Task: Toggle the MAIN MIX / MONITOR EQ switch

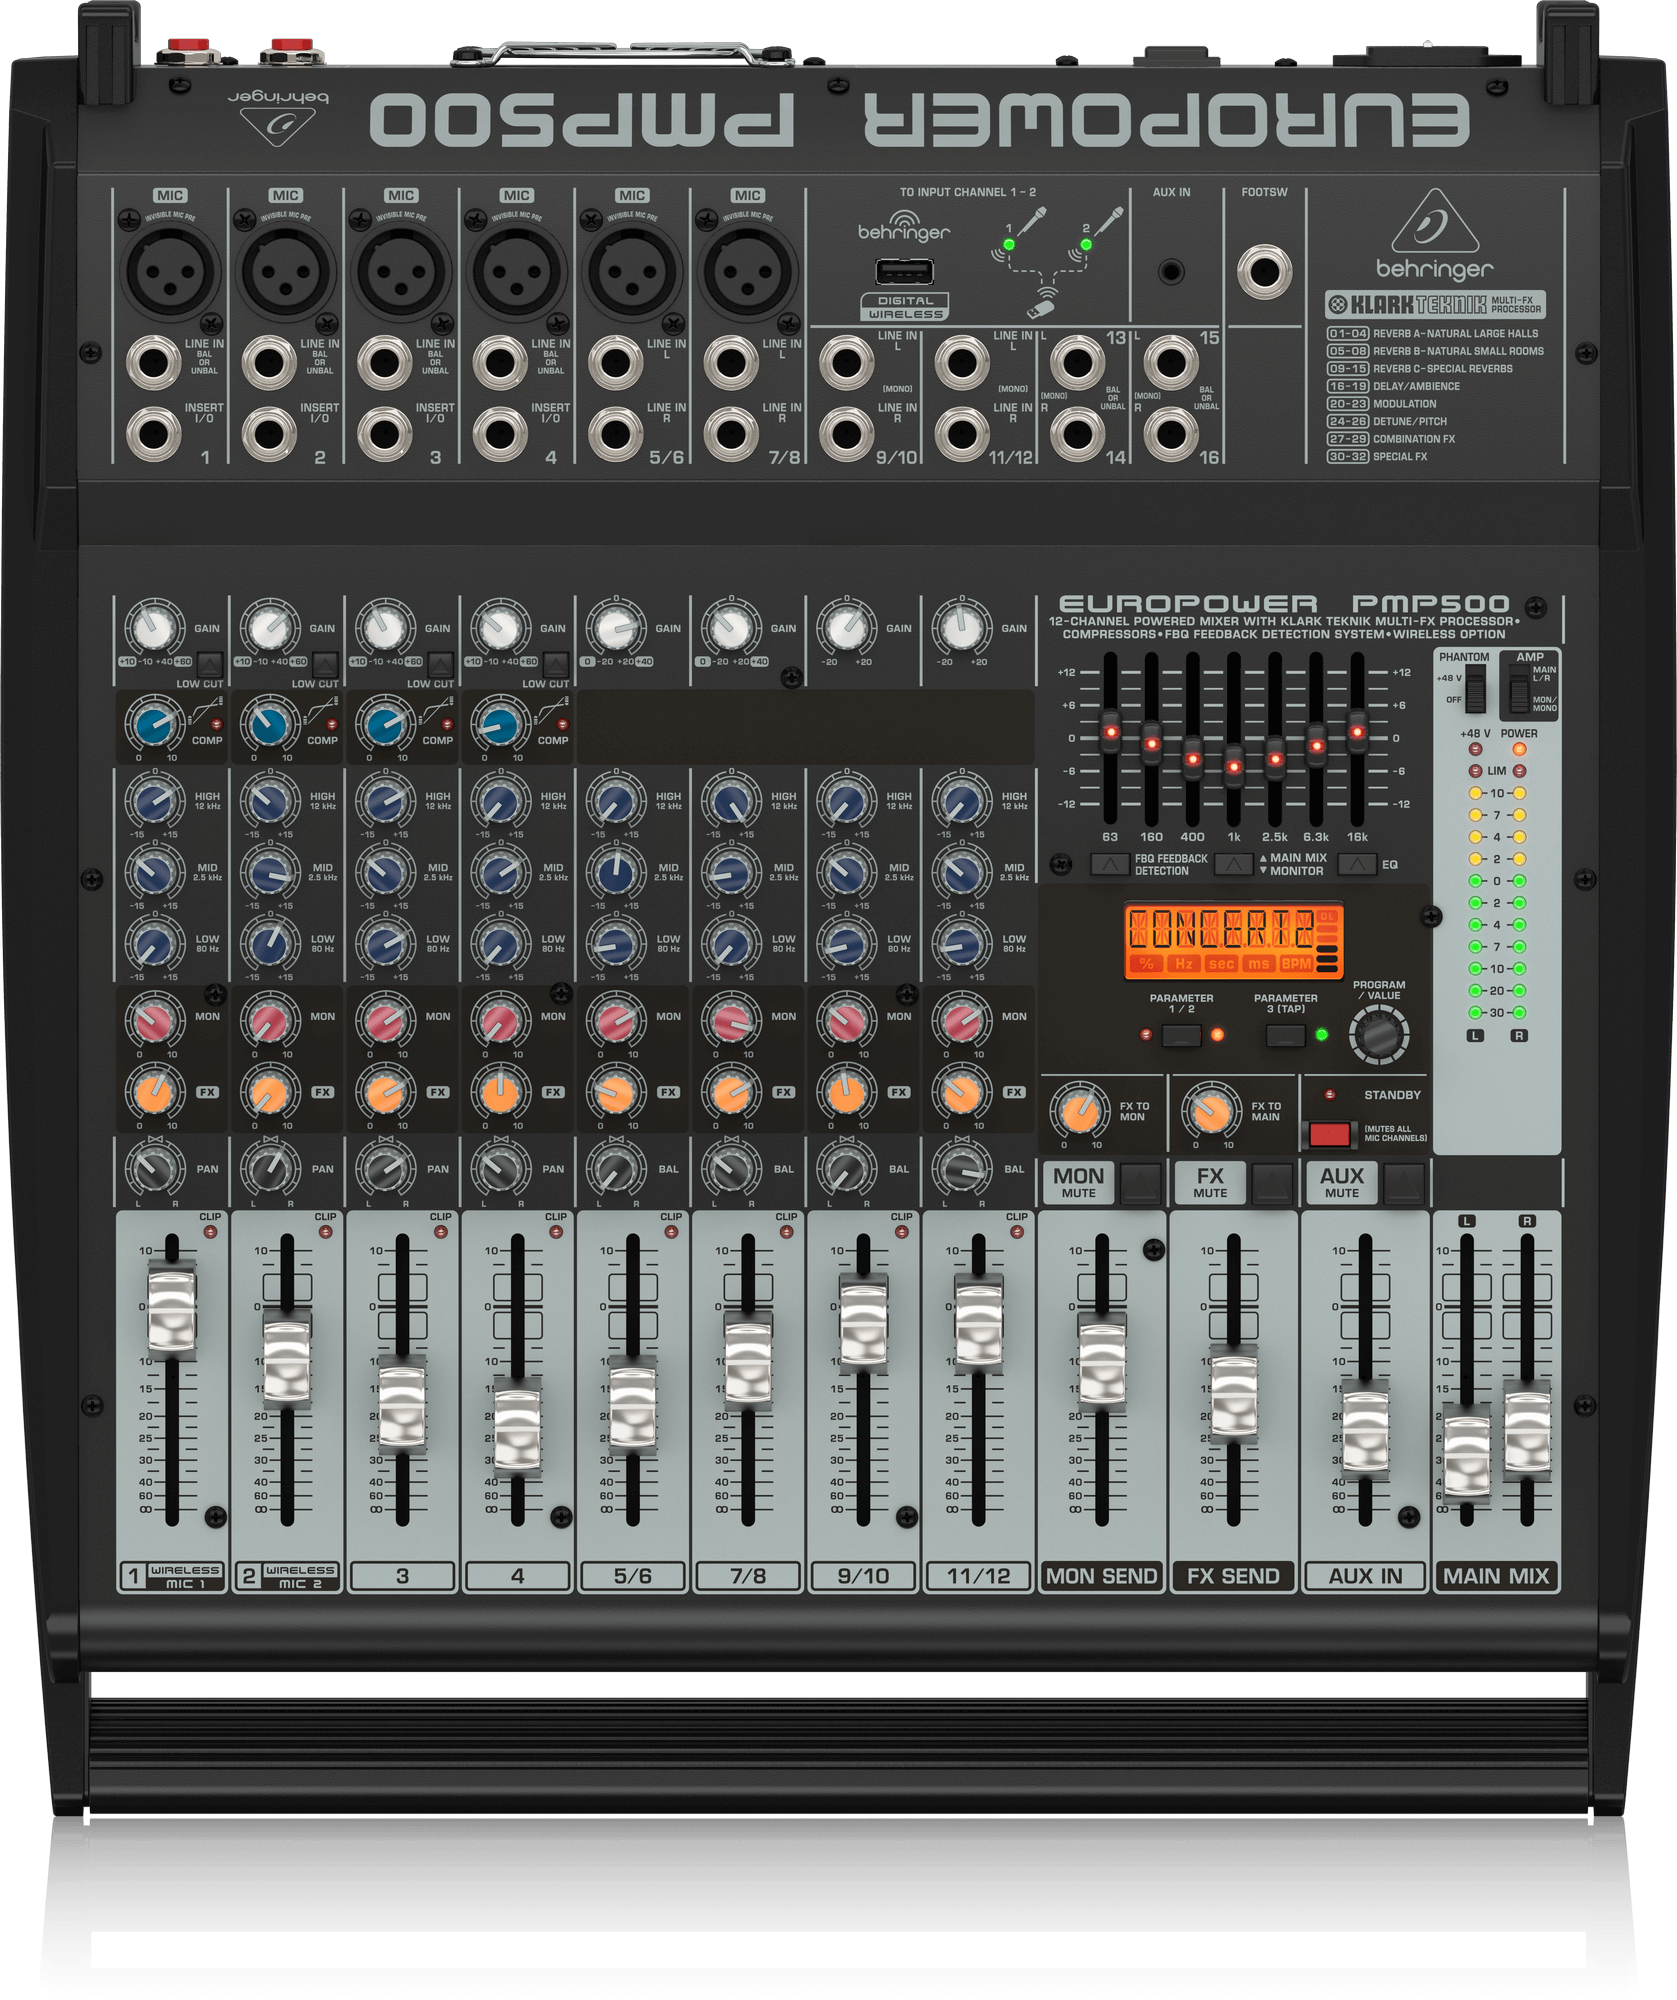Action: pyautogui.click(x=1234, y=864)
